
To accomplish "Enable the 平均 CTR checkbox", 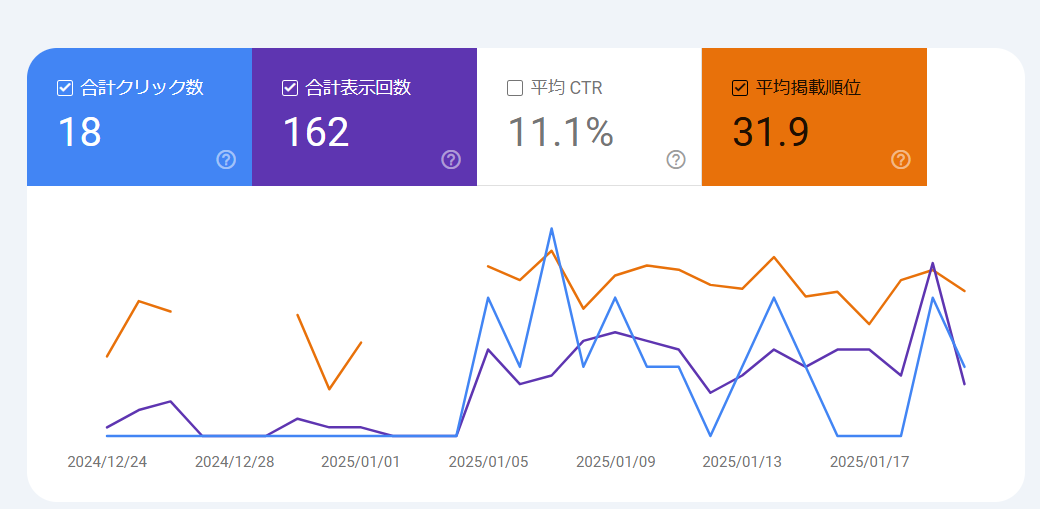I will (x=515, y=88).
